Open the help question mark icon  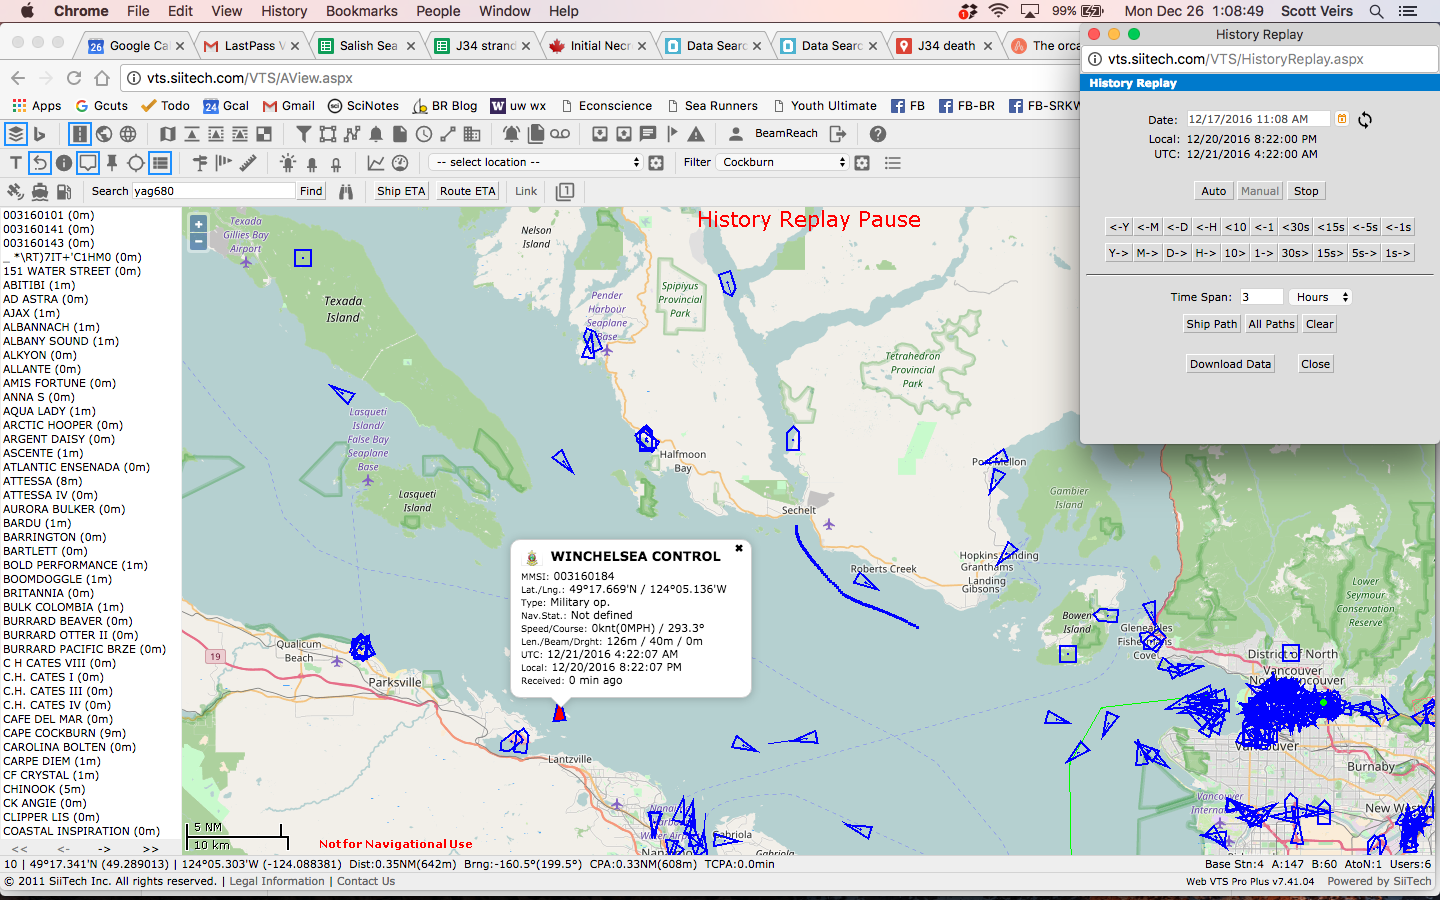click(878, 133)
